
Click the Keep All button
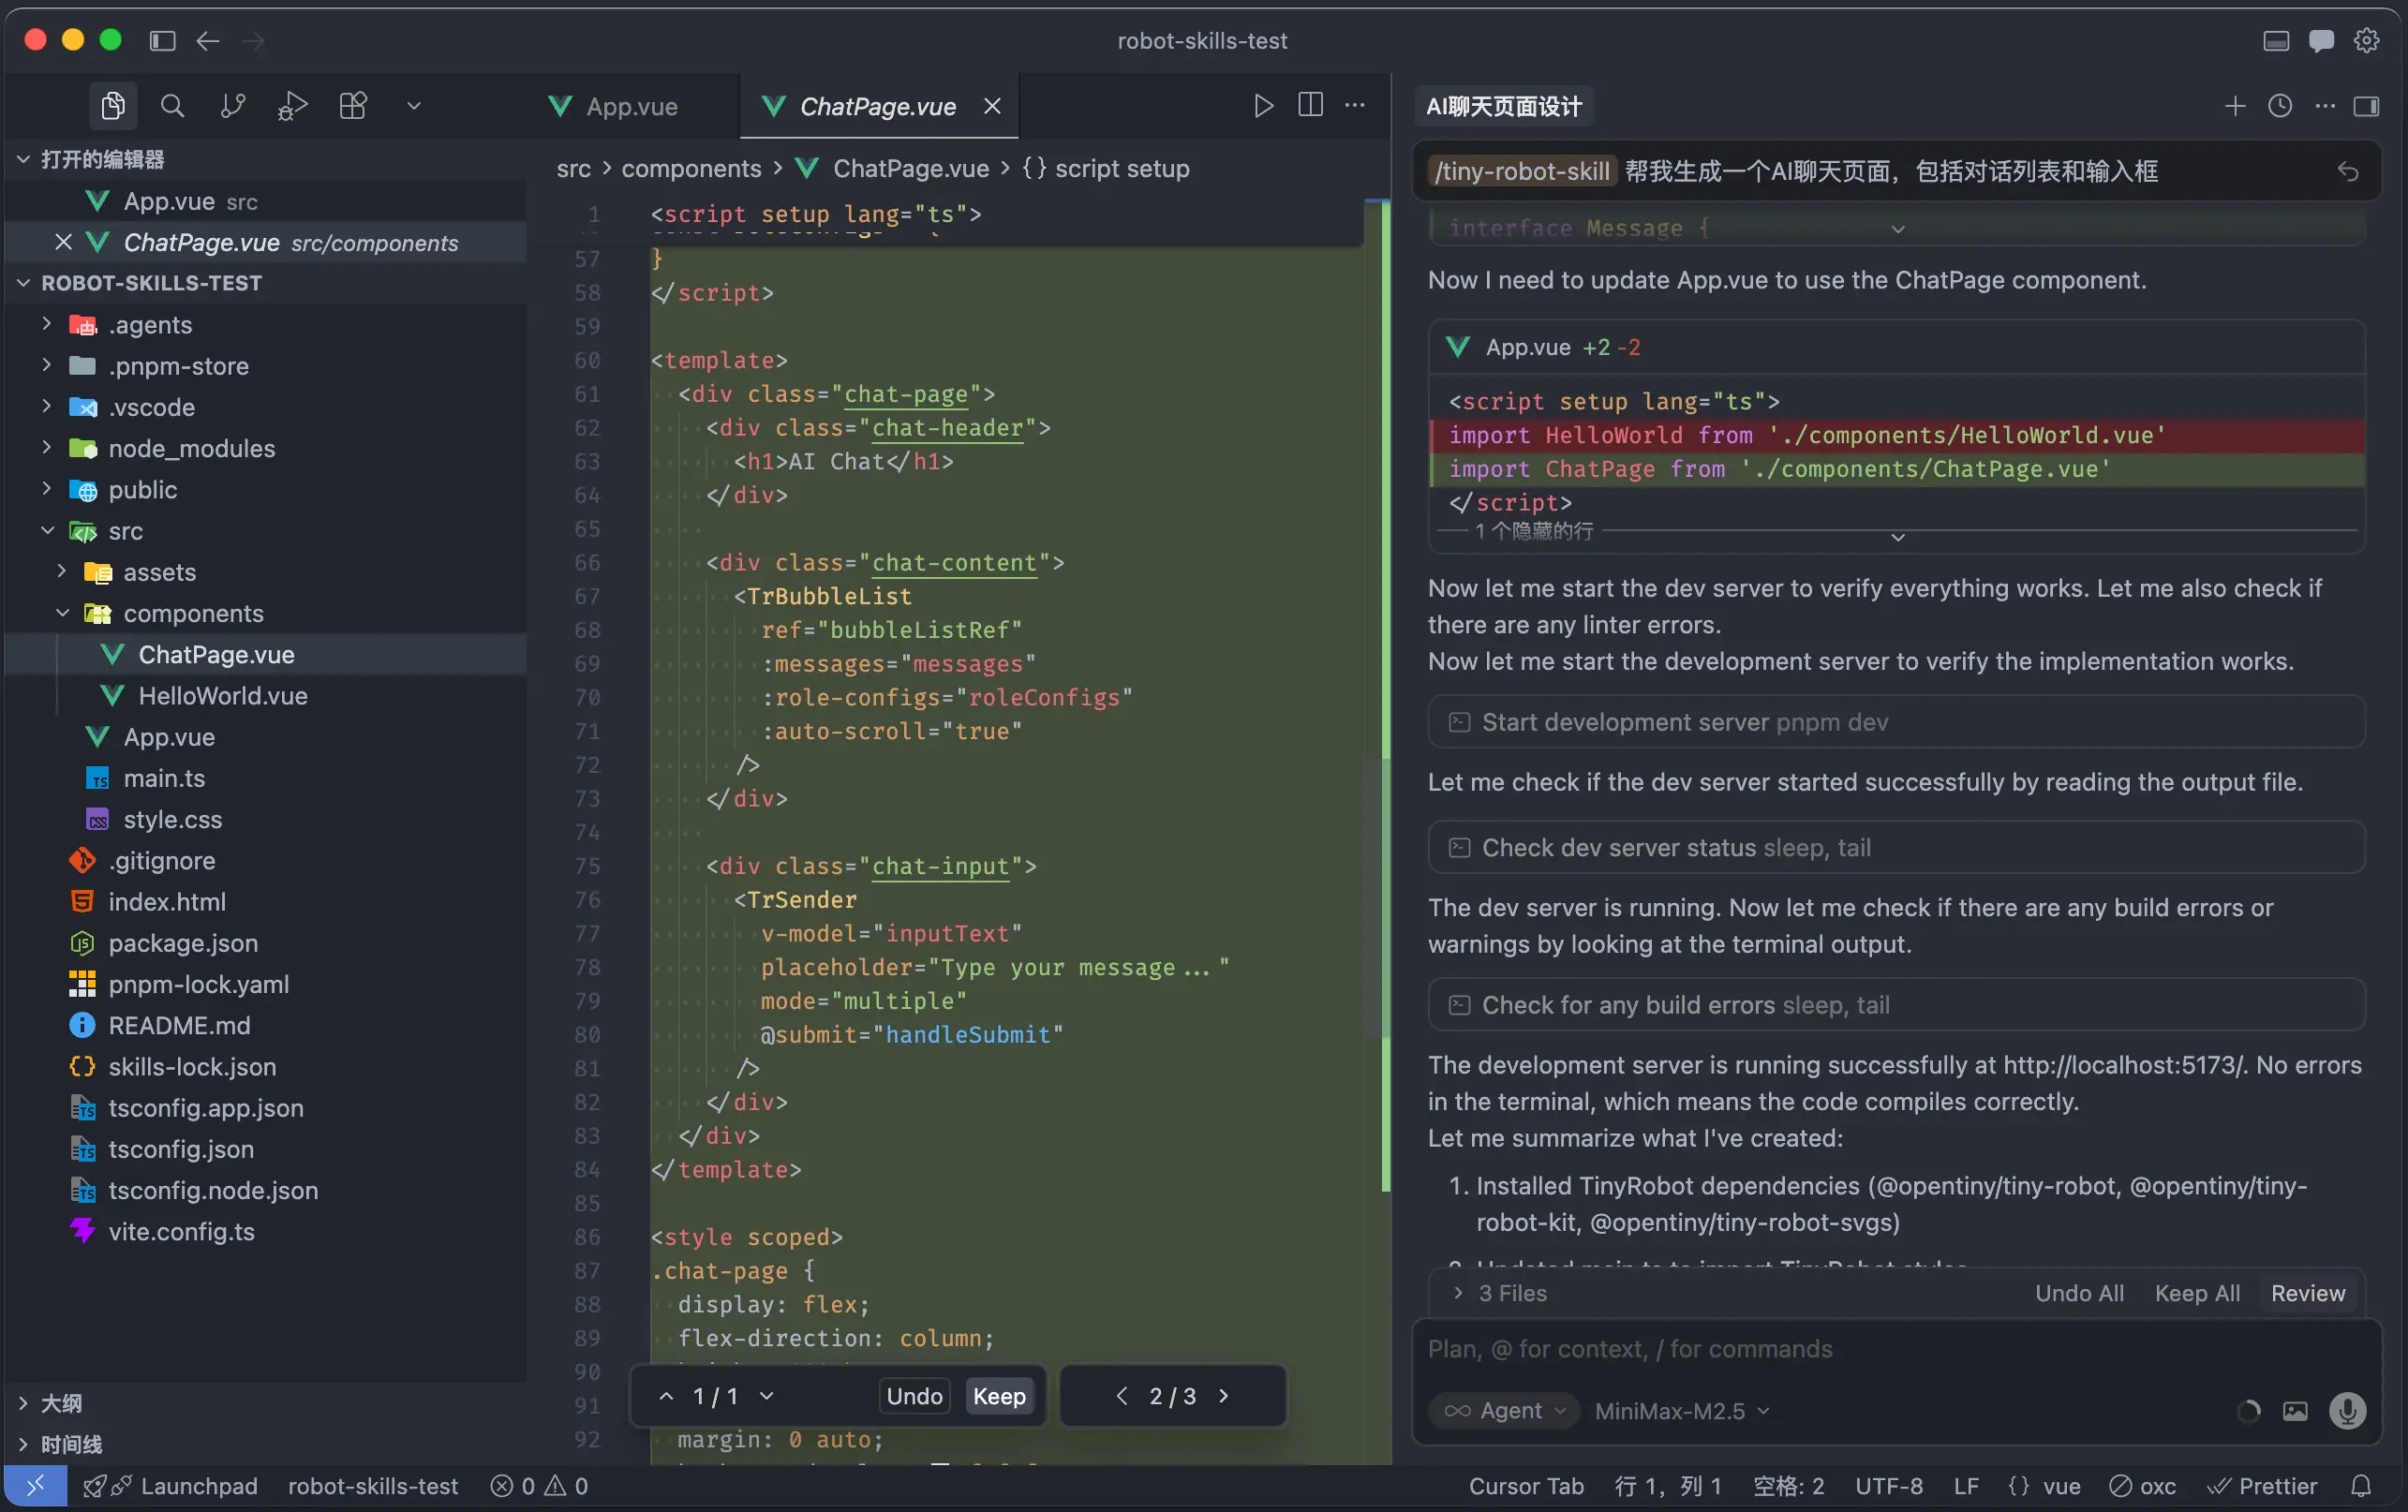(2197, 1293)
